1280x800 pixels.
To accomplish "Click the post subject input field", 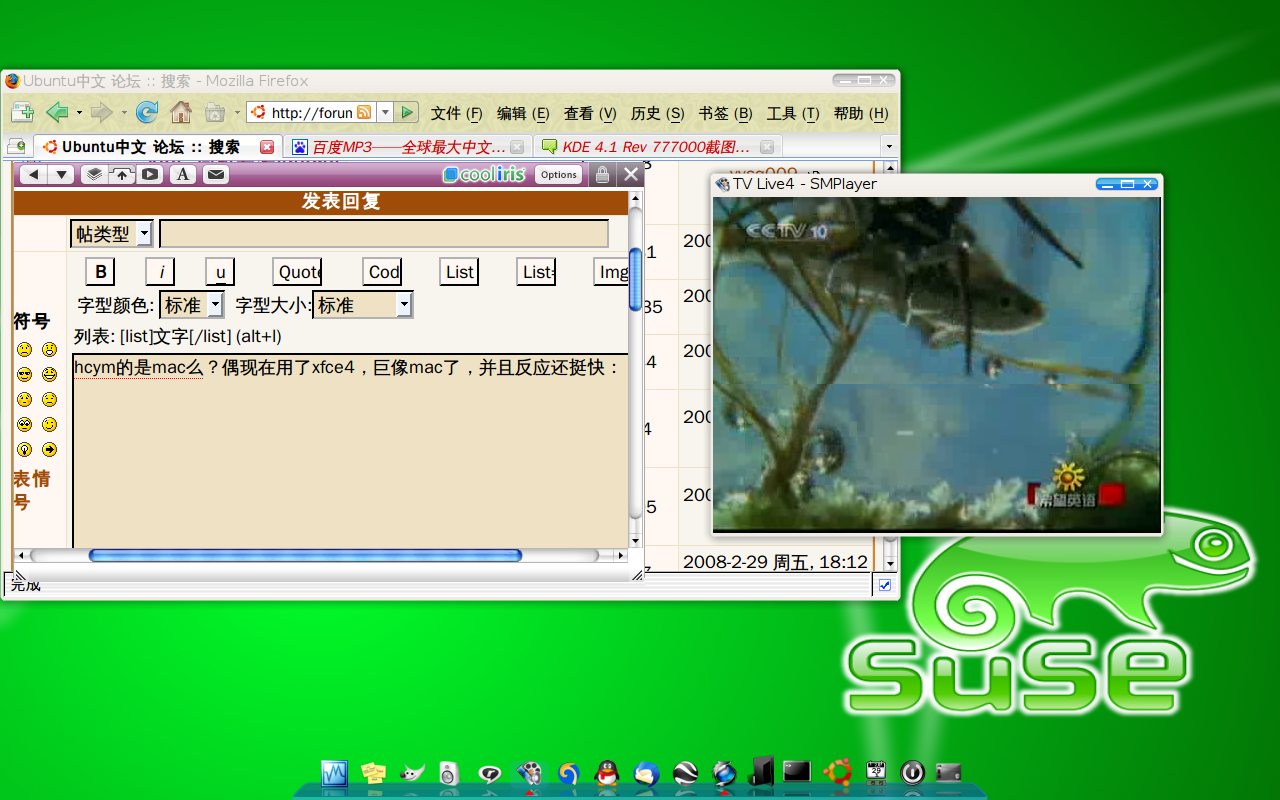I will click(x=384, y=234).
